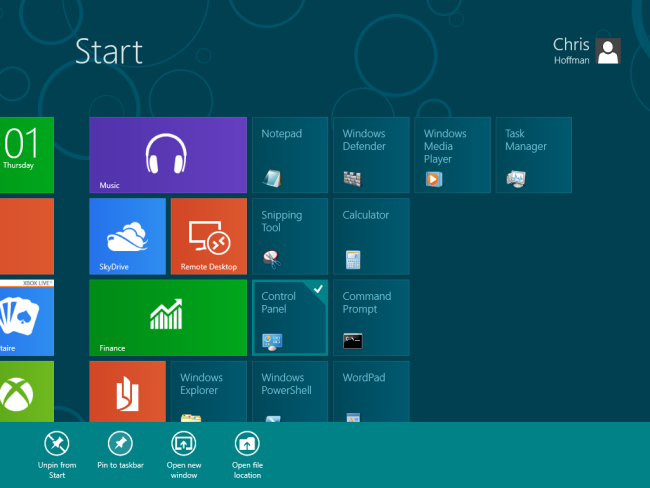Click the Unpin from Start icon

57,443
